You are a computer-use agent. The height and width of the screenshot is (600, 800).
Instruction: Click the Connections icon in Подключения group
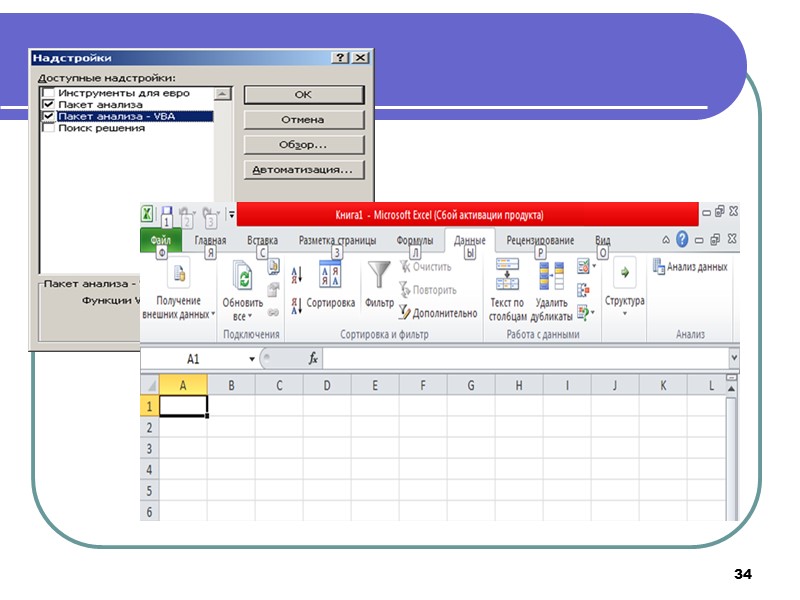(x=273, y=266)
